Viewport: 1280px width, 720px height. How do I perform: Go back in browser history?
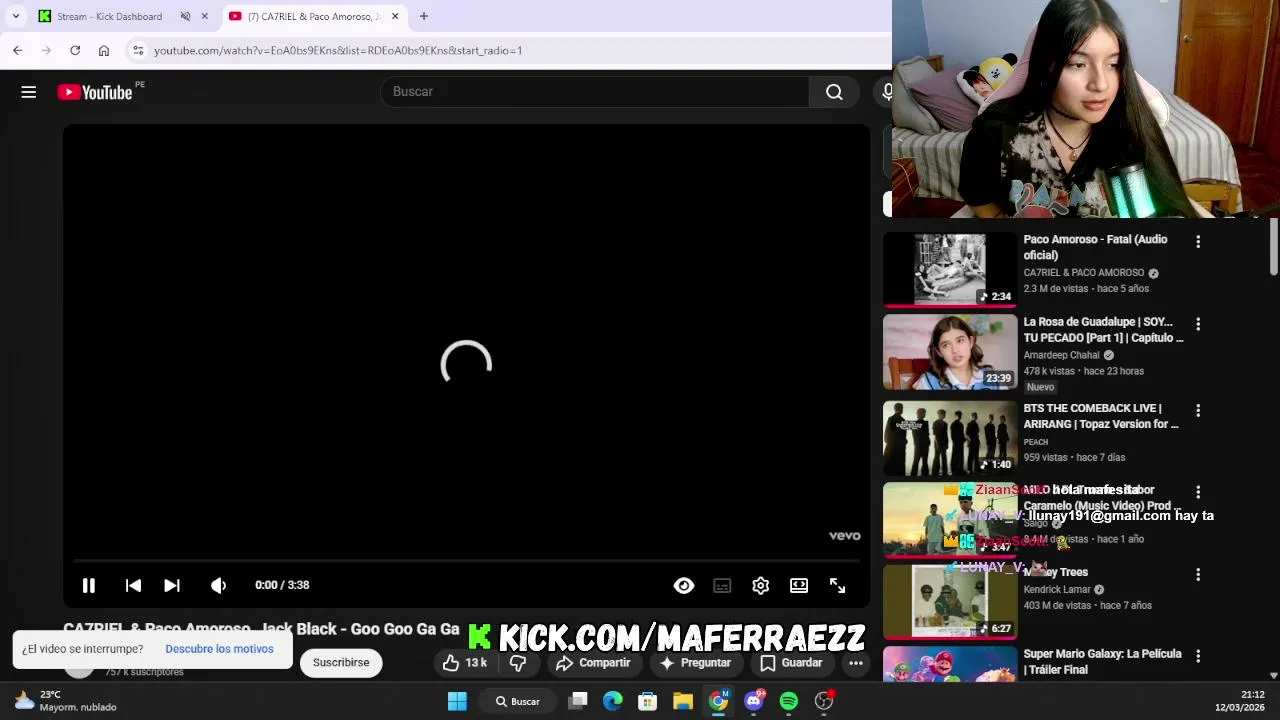(x=18, y=50)
